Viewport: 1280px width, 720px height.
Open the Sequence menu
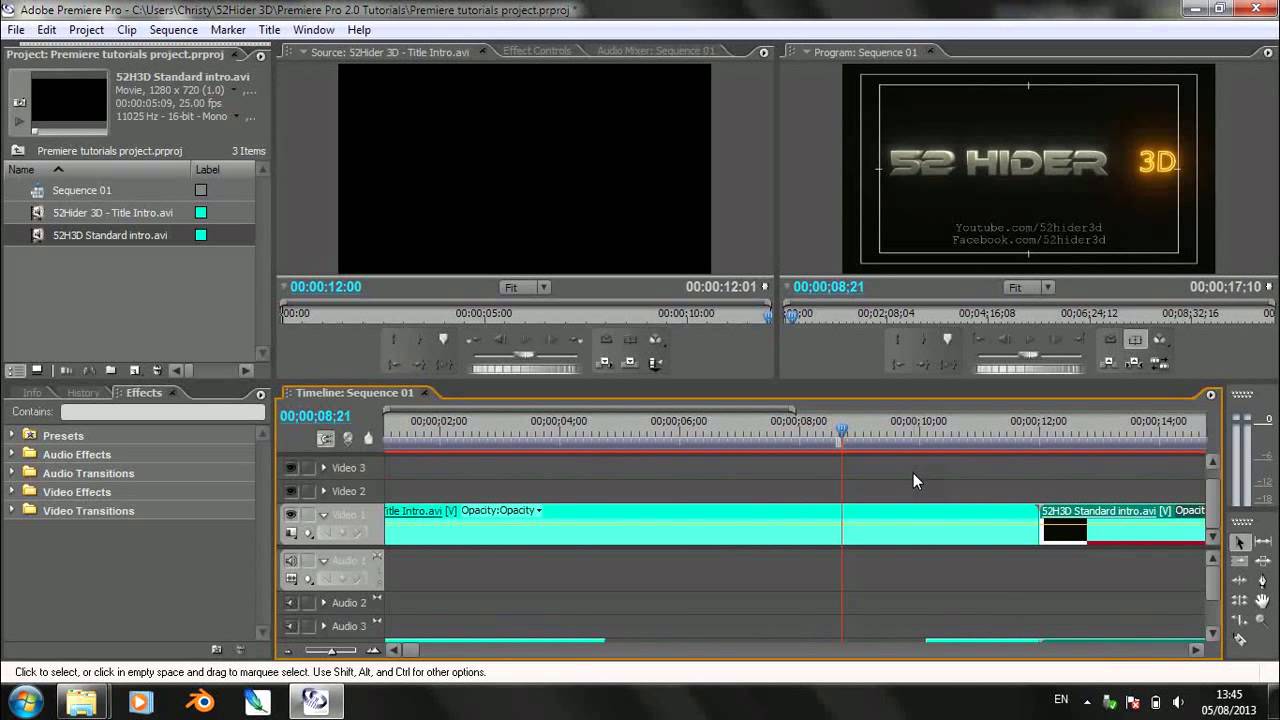point(173,30)
